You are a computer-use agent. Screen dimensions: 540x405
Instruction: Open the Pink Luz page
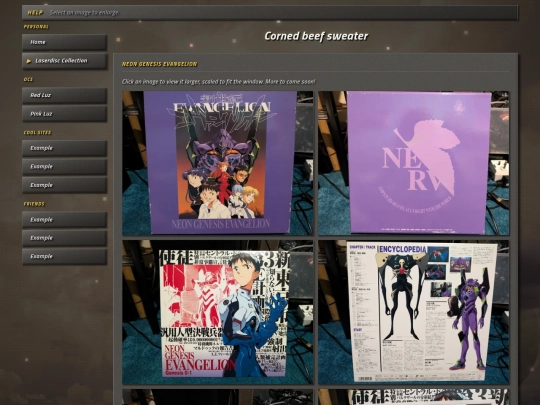(x=64, y=114)
